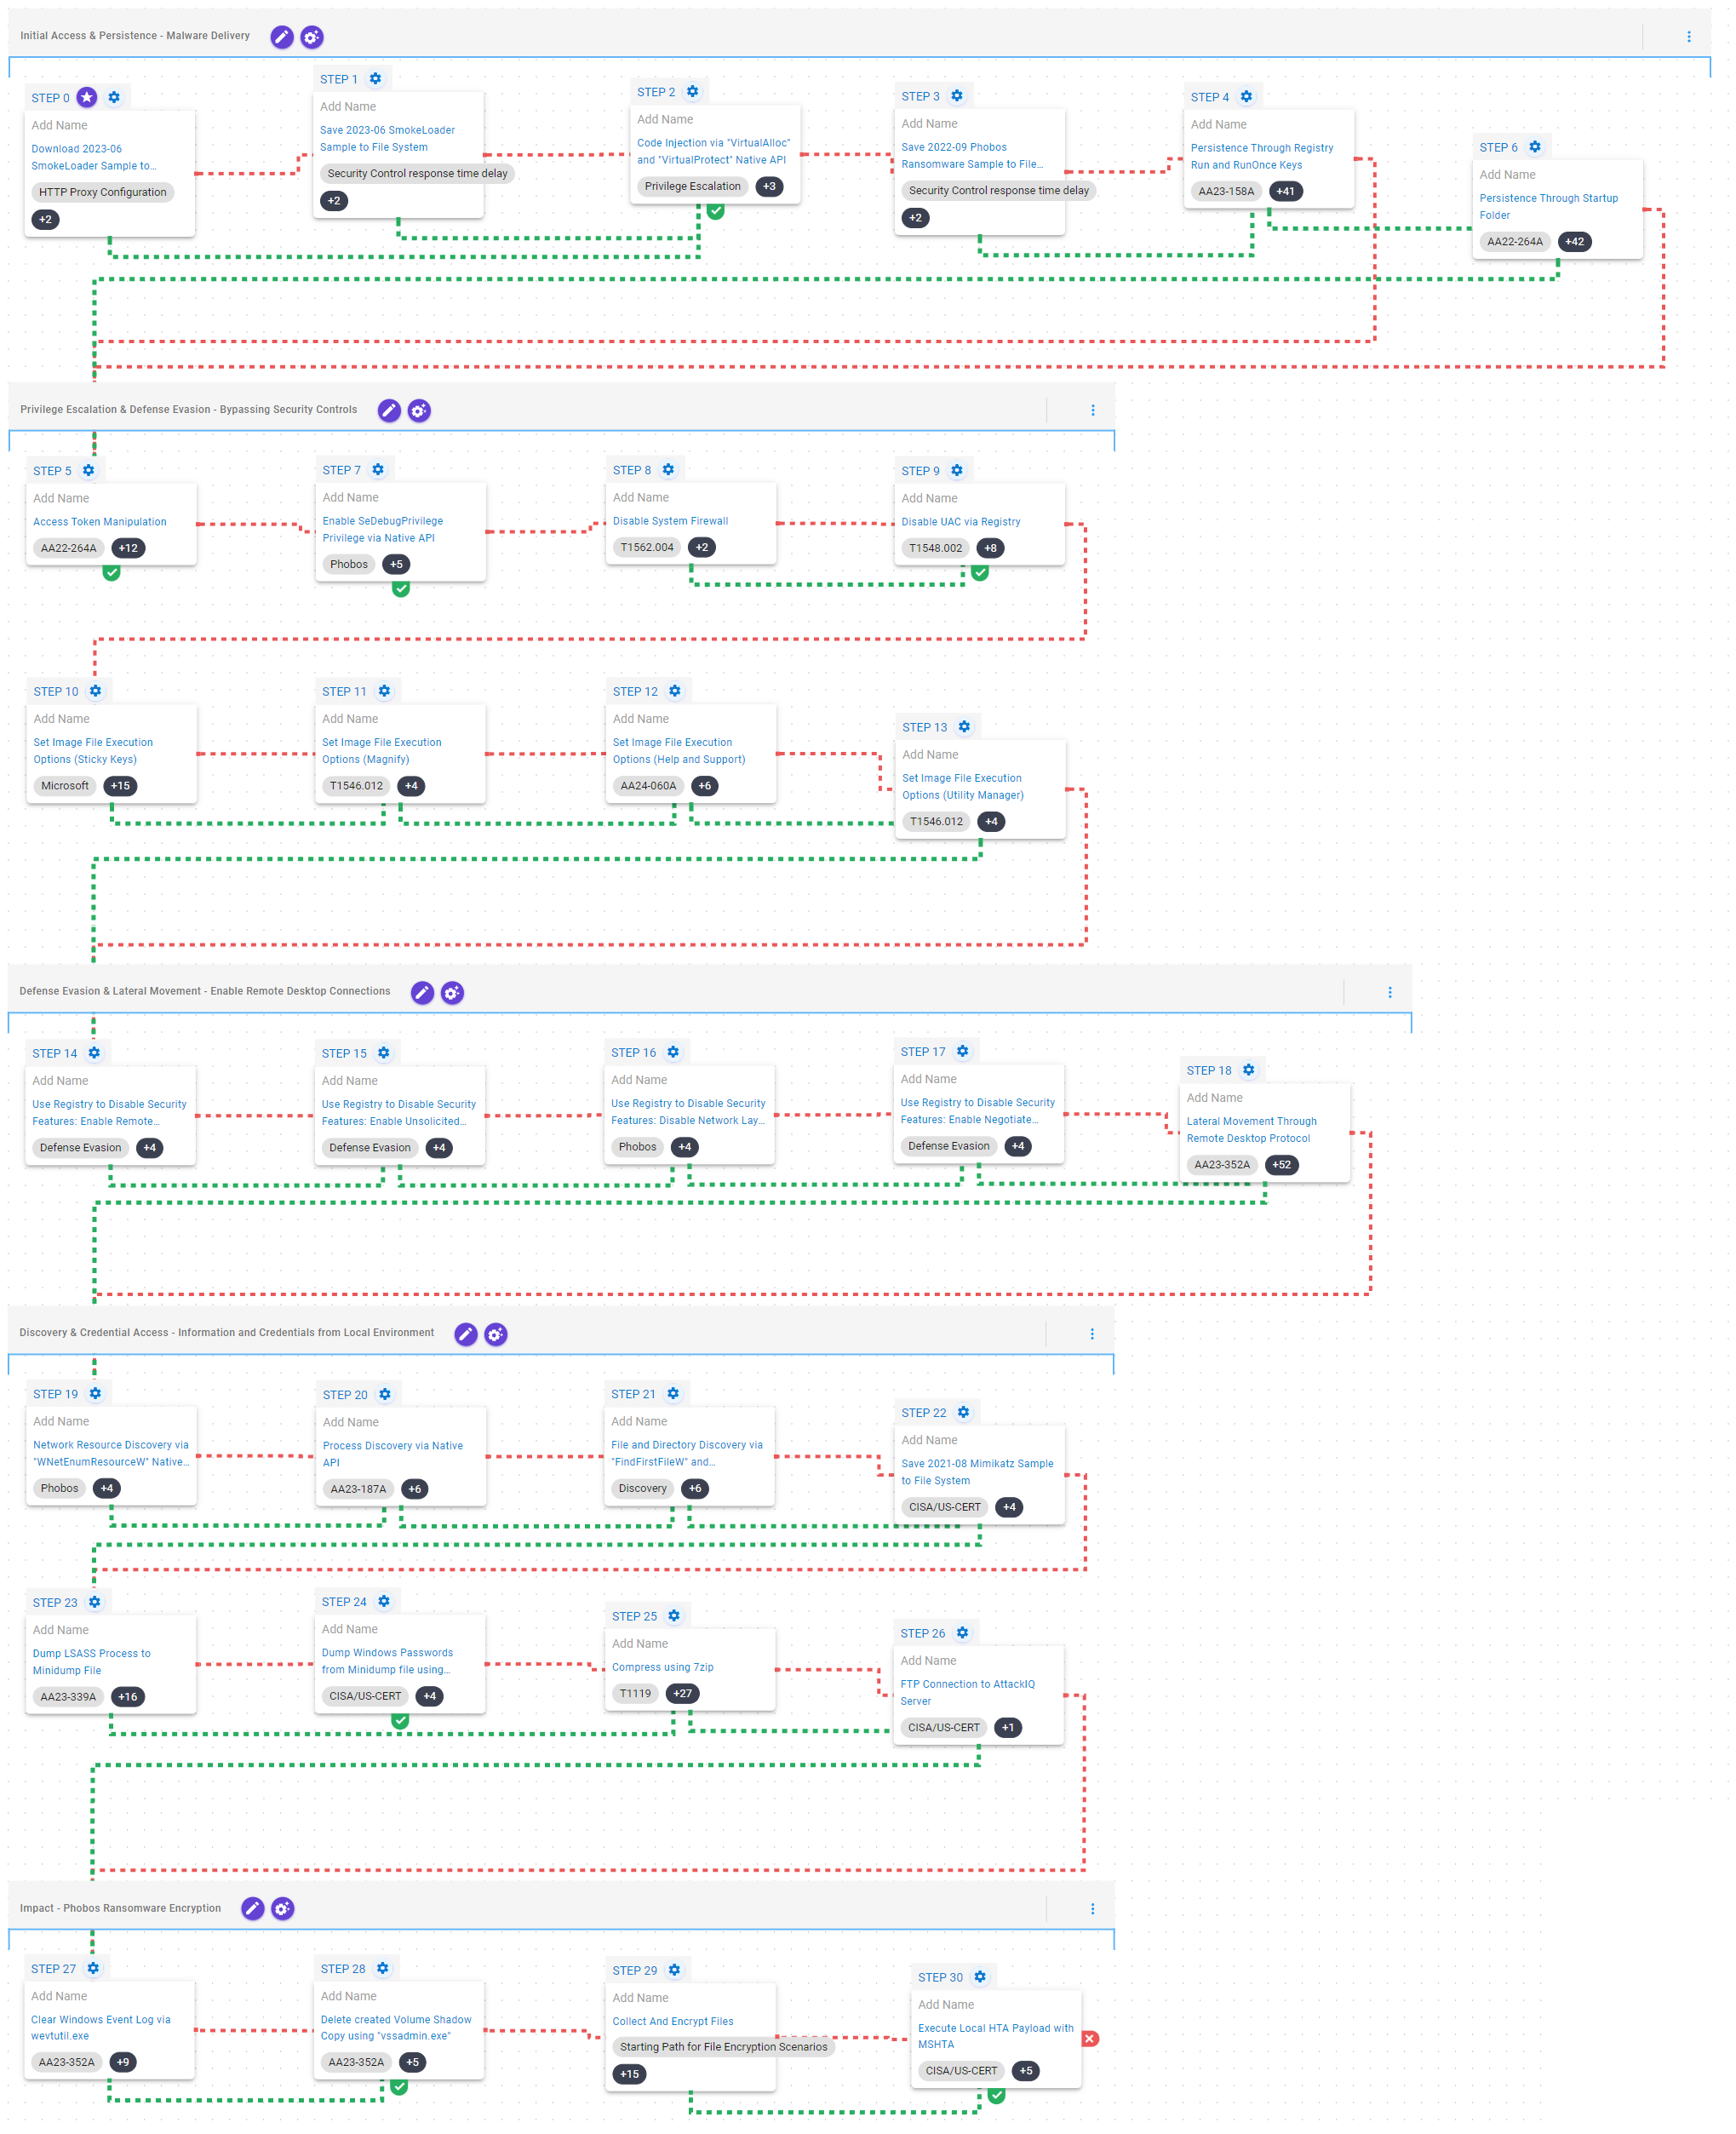This screenshot has height=2134, width=1736.
Task: Open the STEP 13 gear settings icon
Action: (964, 726)
